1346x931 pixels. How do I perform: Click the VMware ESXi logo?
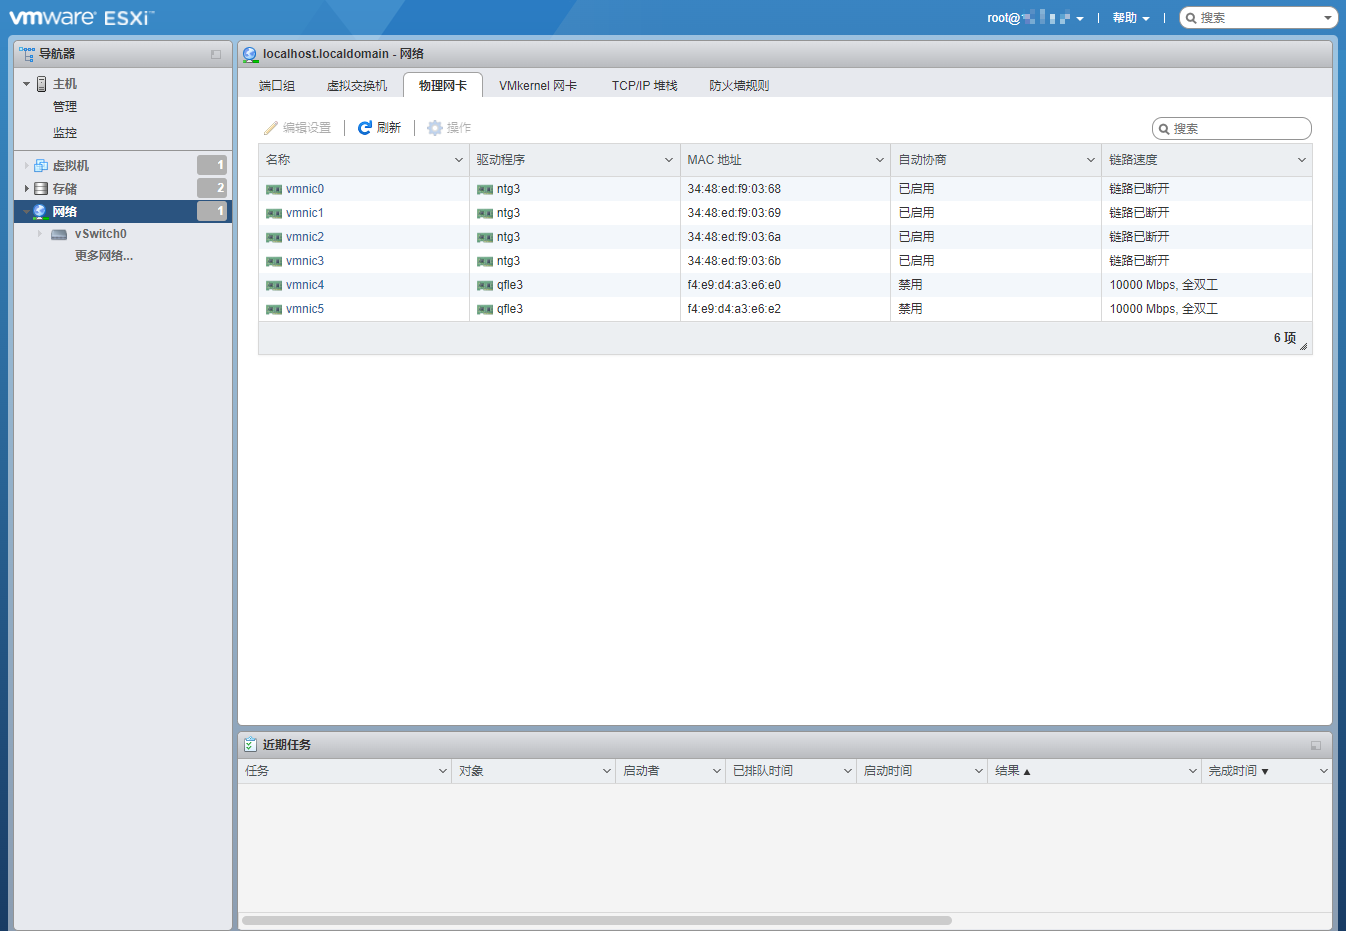click(x=81, y=17)
